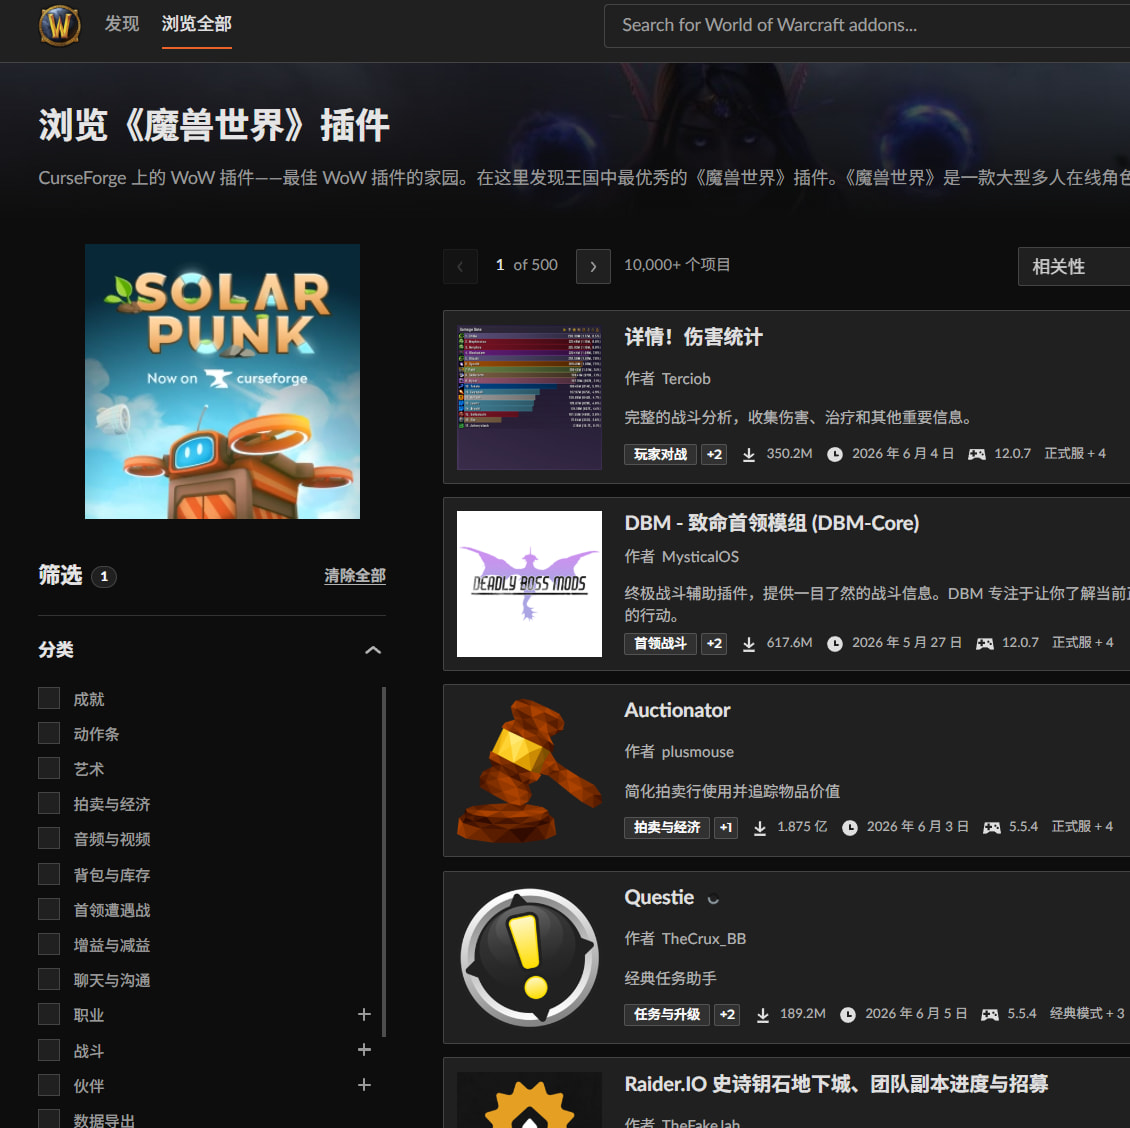Screen dimensions: 1130x1128
Task: Show the +2 tags on Questie card
Action: tap(727, 1015)
